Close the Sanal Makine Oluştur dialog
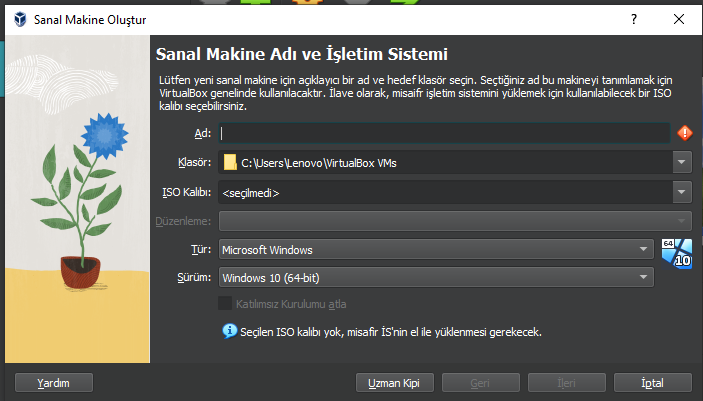 coord(679,19)
